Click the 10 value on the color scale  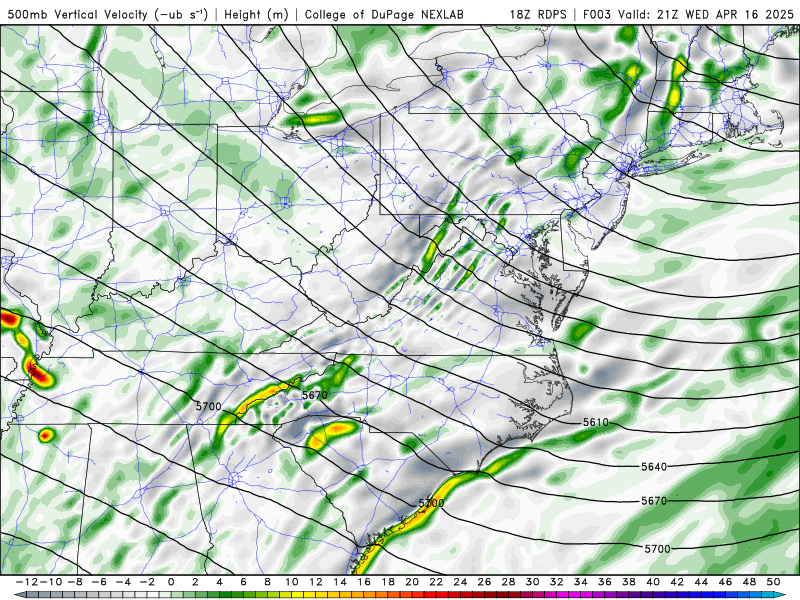291,582
